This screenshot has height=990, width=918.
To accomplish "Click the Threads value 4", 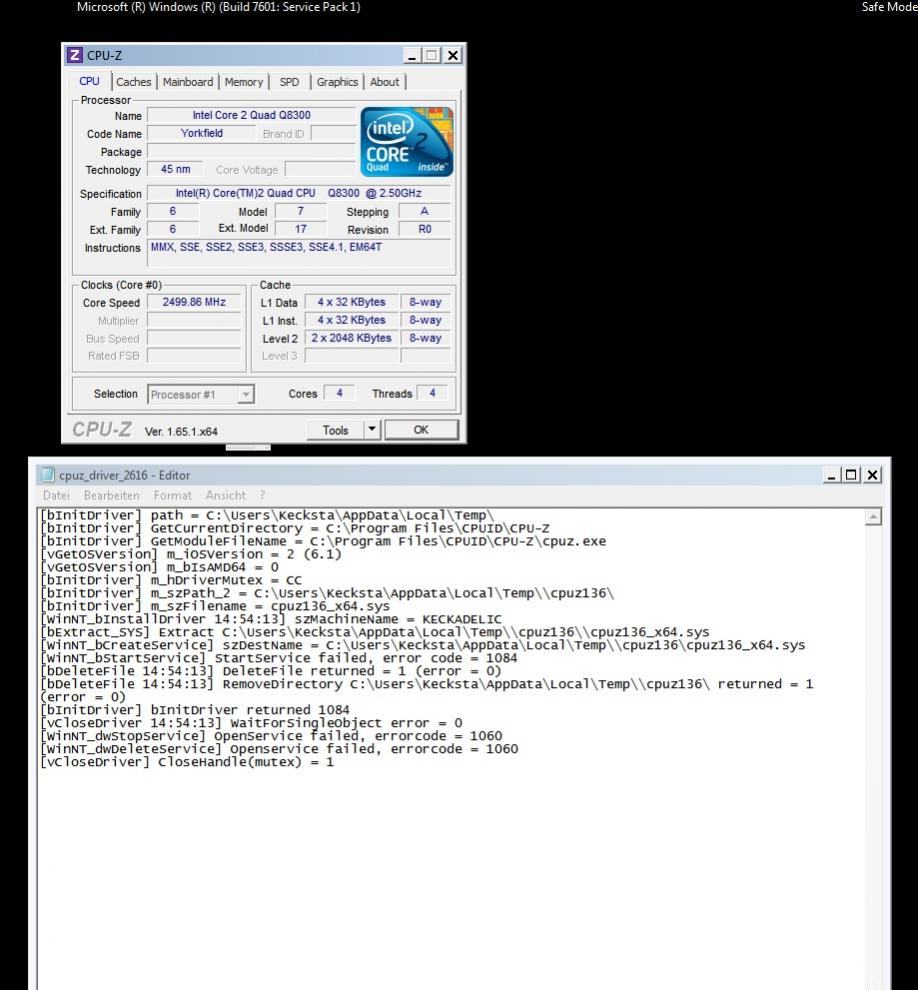I will 432,393.
